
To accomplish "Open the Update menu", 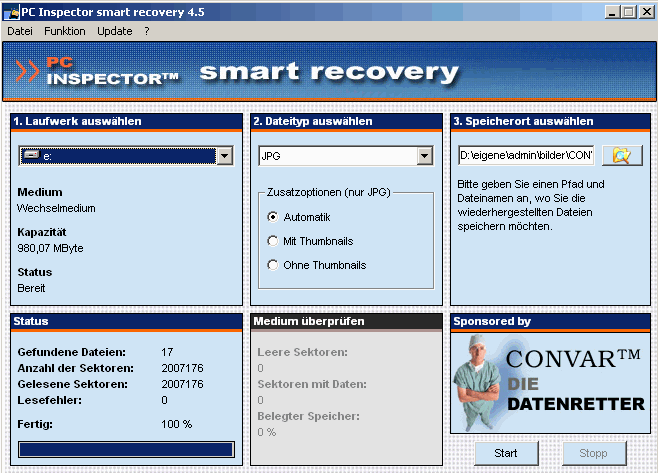I will [115, 31].
